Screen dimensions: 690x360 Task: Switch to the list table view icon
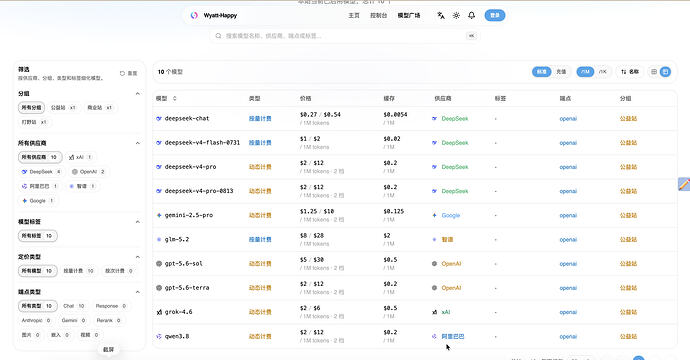[x=654, y=72]
